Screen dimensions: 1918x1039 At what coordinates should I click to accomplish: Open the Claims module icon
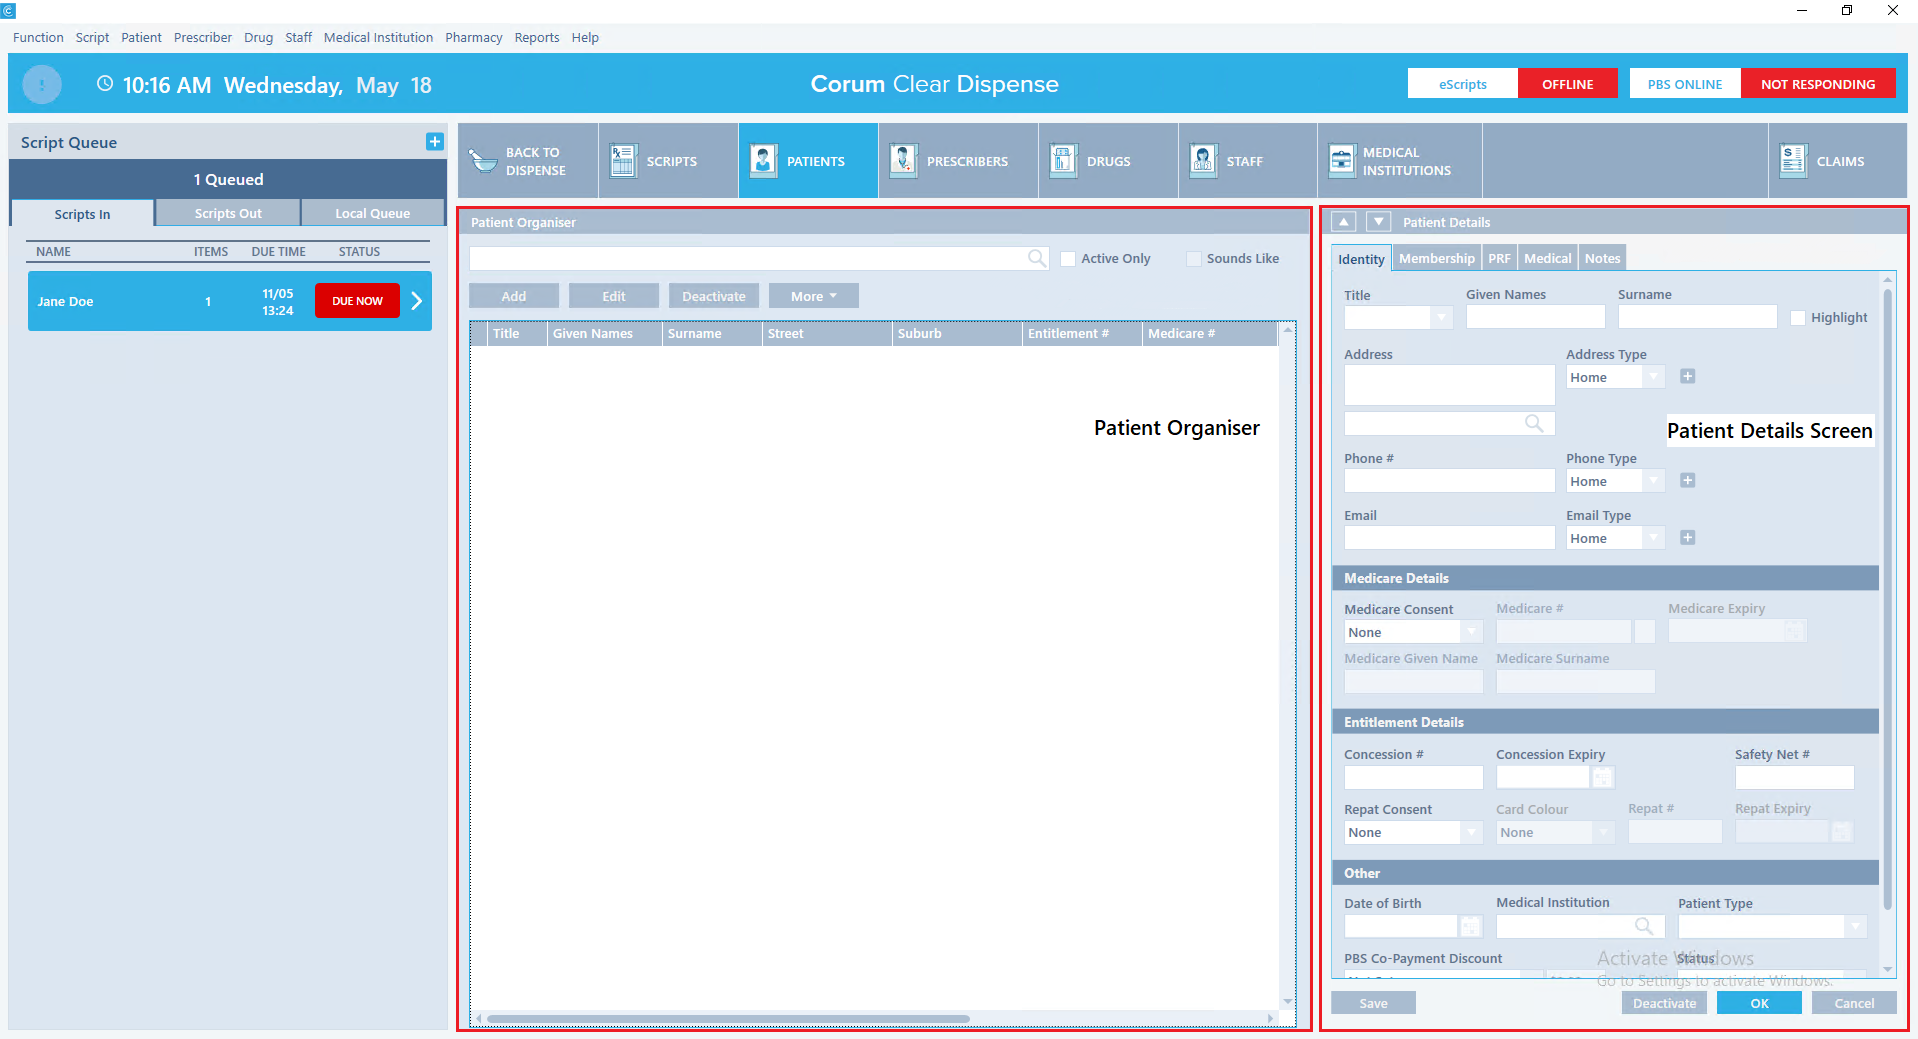(1793, 161)
